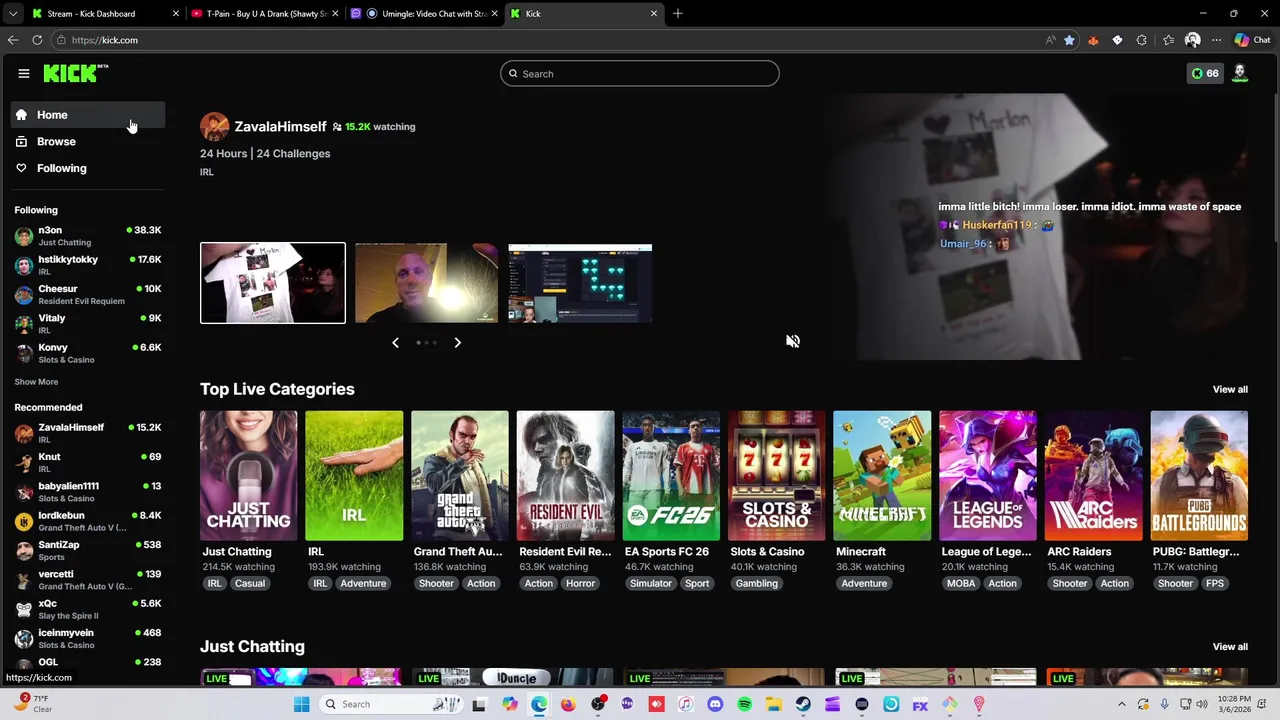Open babyalien1111 recommended channel
1280x720 pixels.
pos(88,491)
